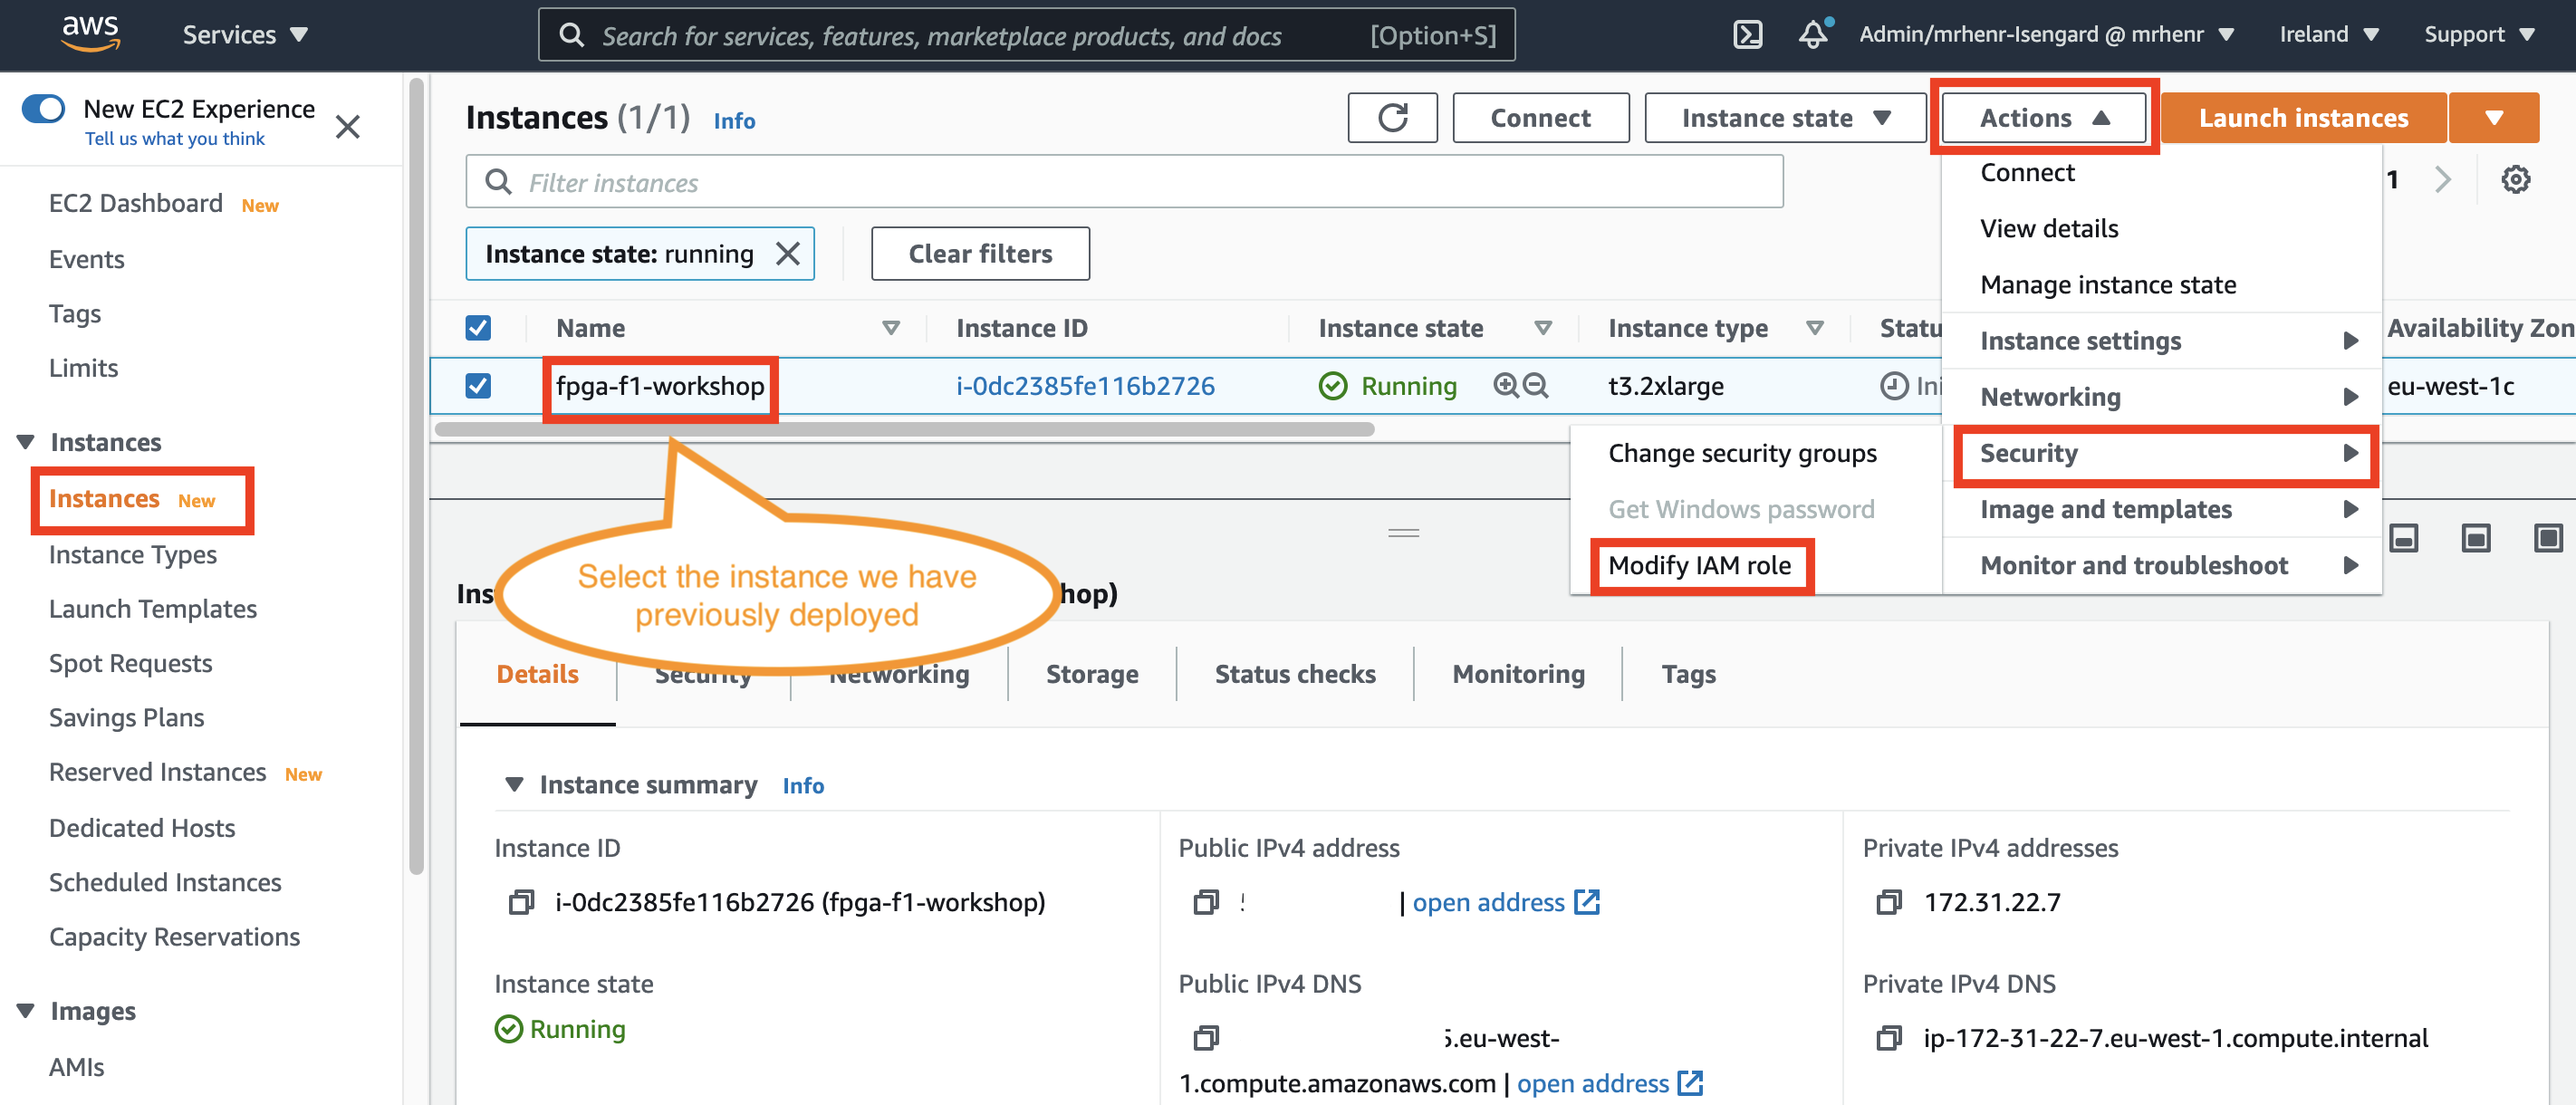Click the split panel resize handle
Viewport: 2576px width, 1105px height.
click(x=1403, y=533)
